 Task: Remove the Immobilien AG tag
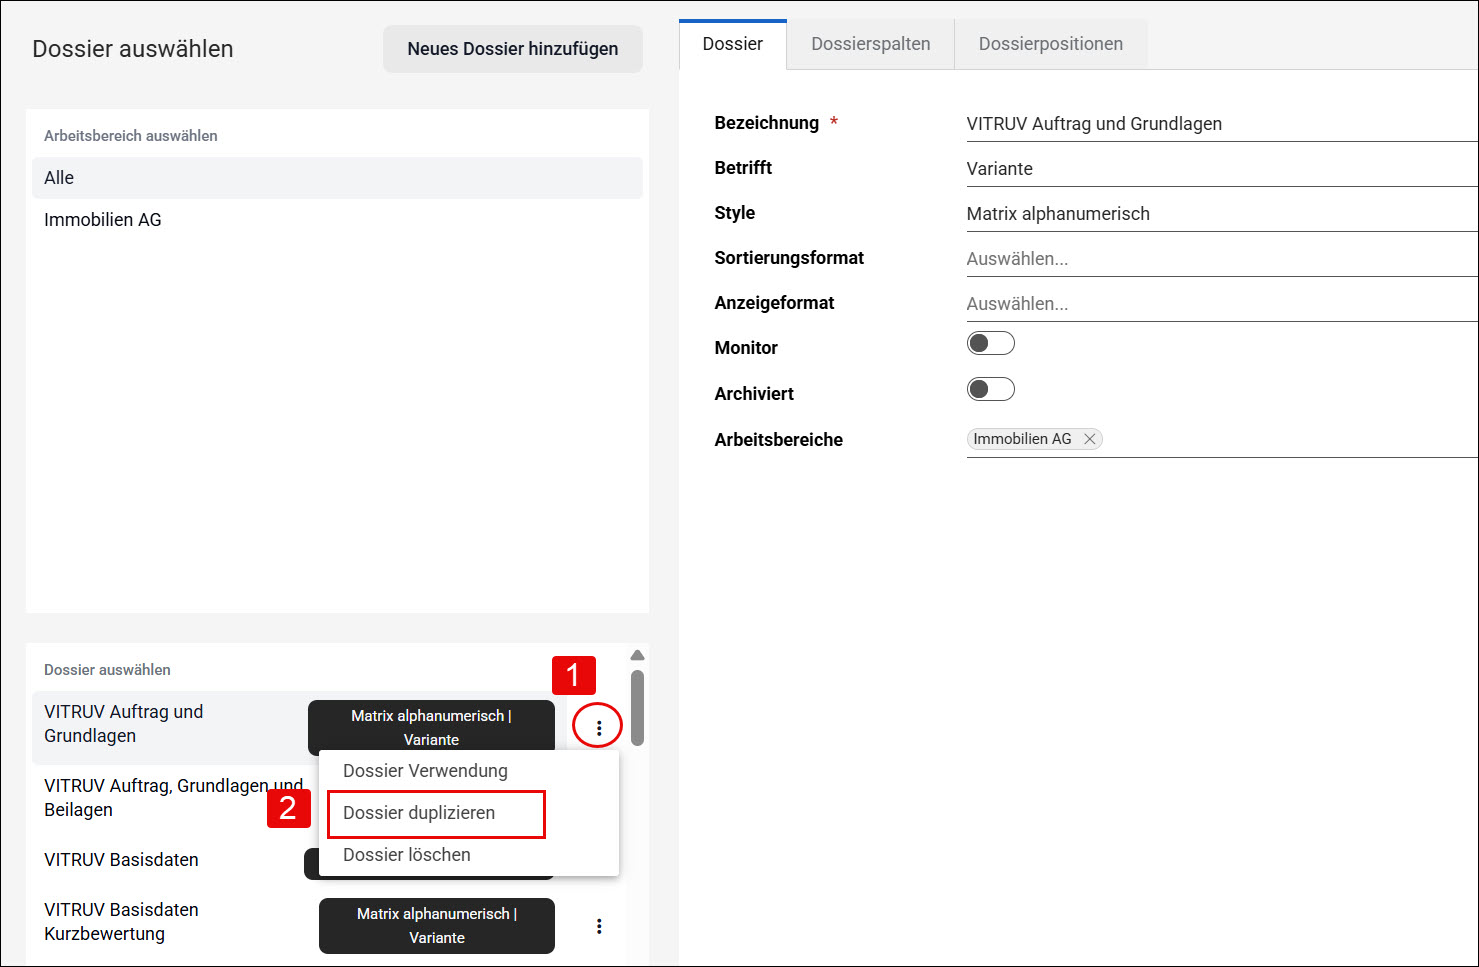(x=1090, y=439)
